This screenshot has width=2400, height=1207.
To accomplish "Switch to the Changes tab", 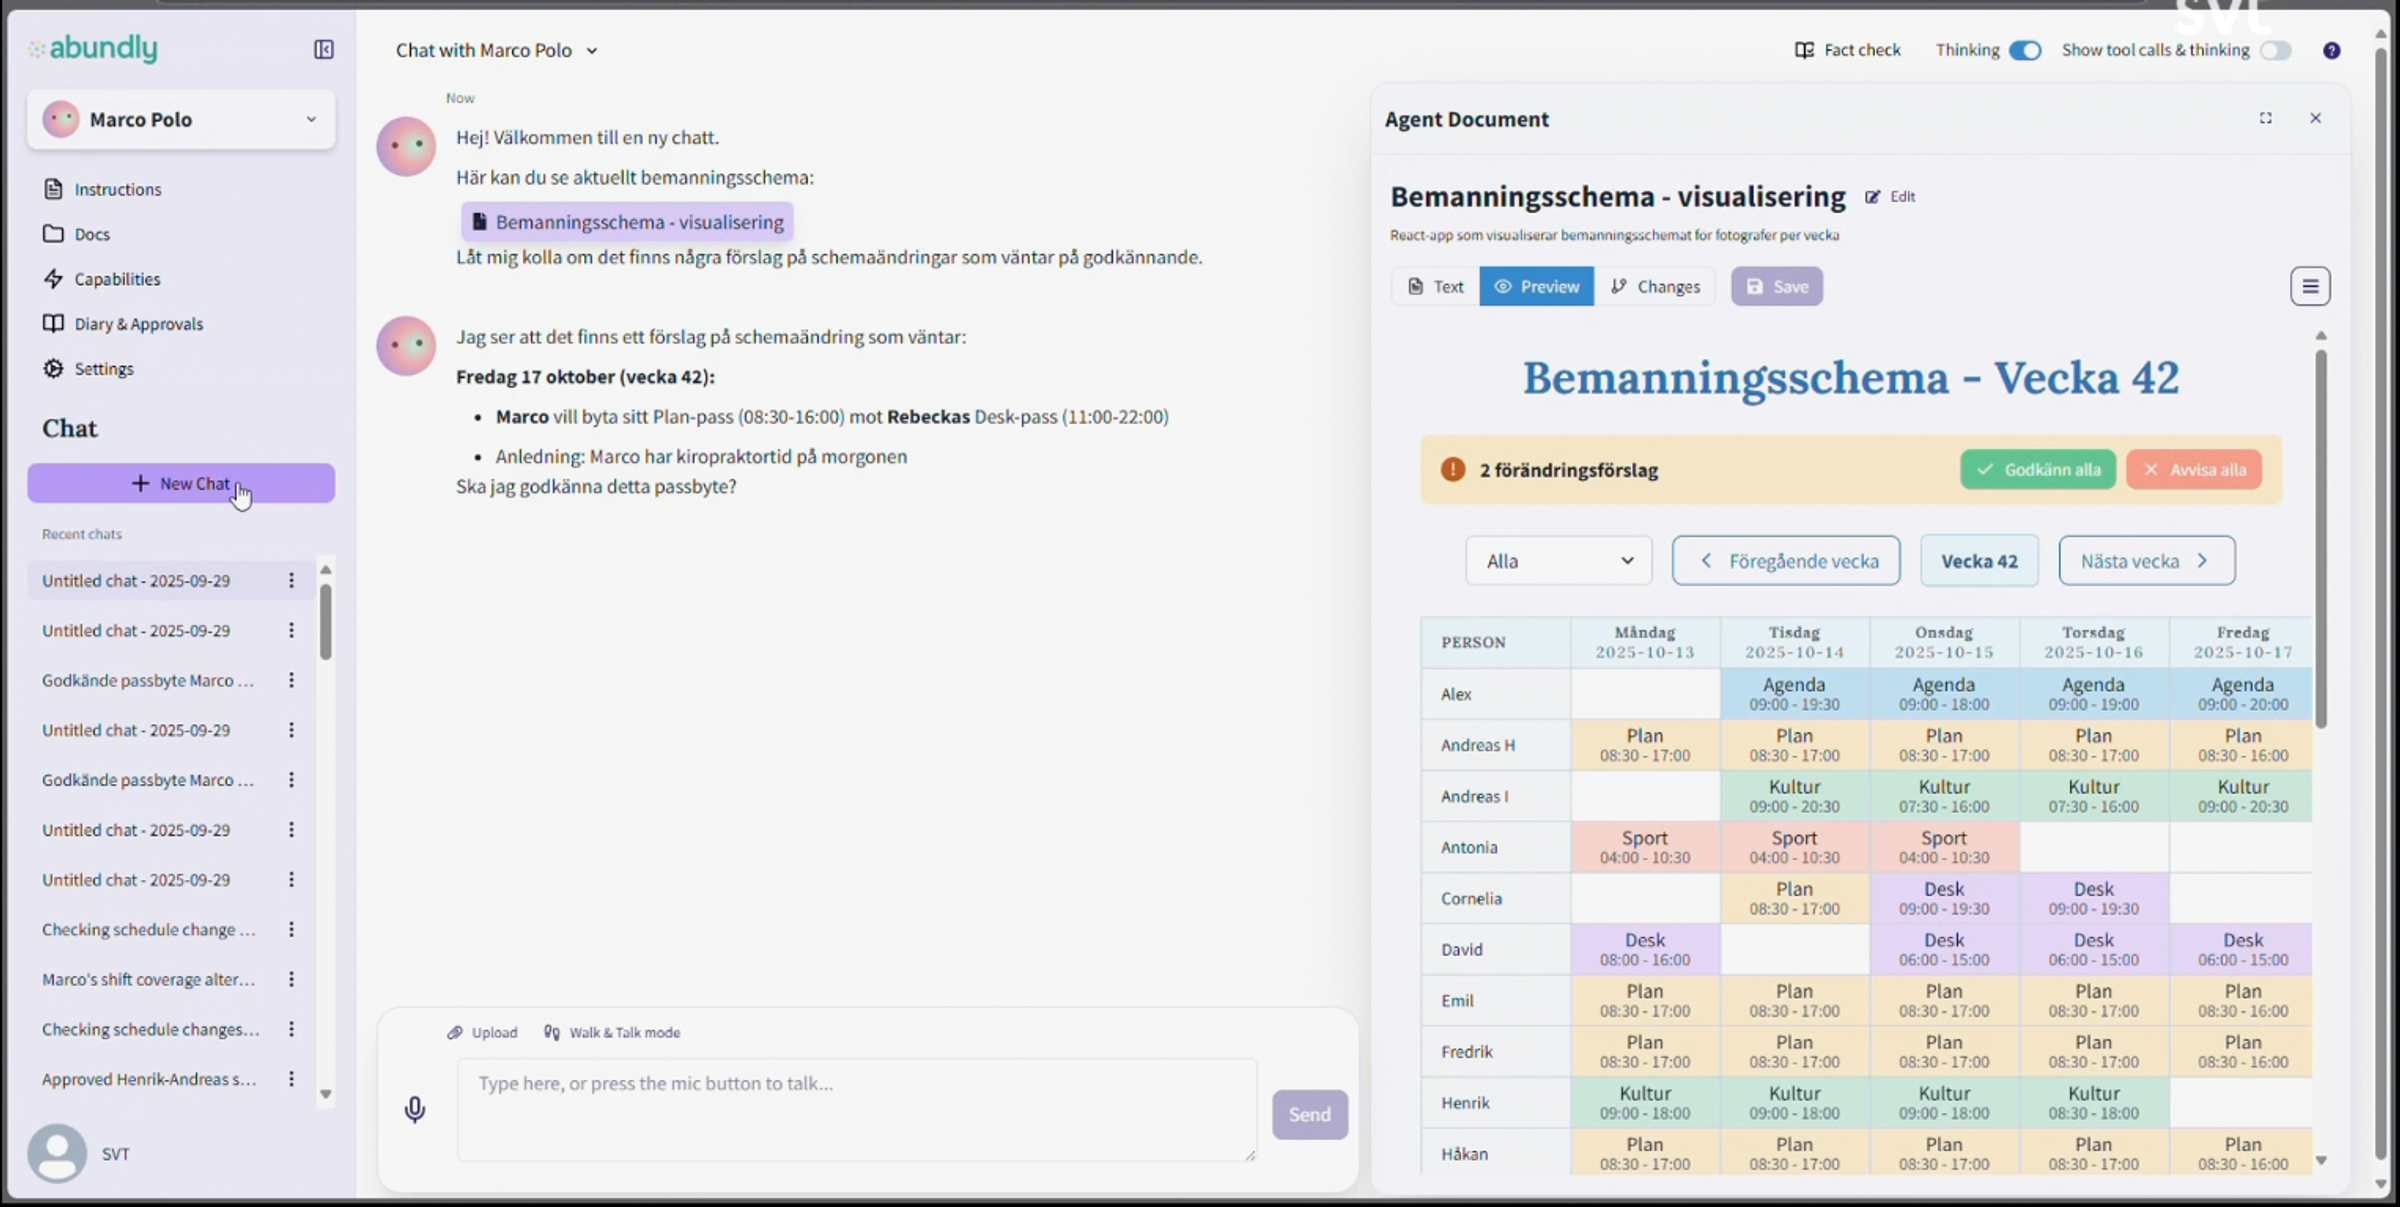I will click(x=1655, y=287).
